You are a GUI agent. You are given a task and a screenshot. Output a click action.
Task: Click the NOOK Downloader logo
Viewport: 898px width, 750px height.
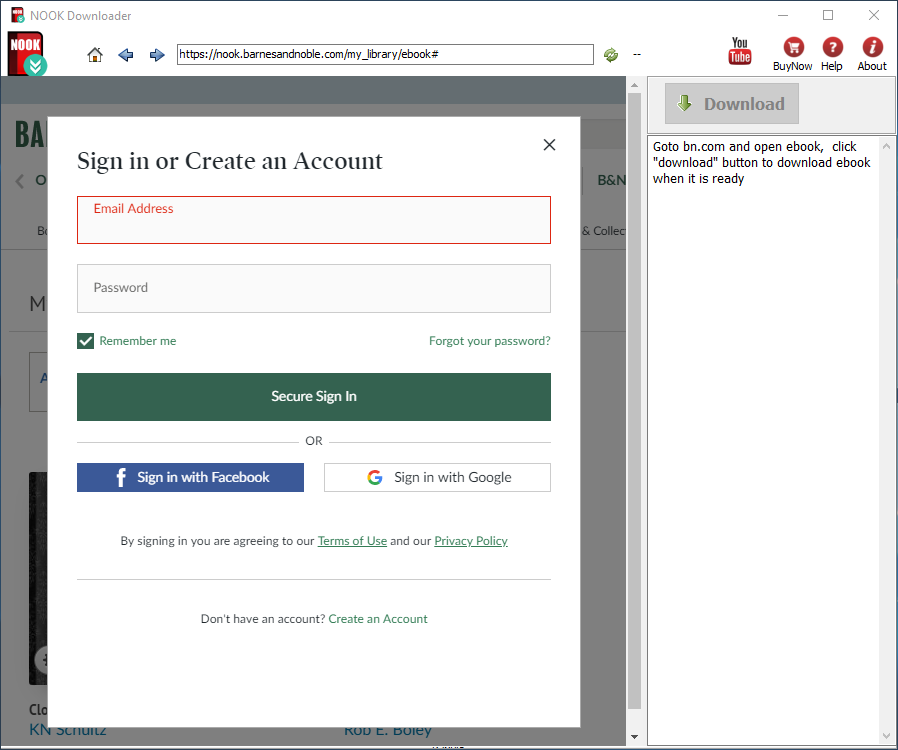click(27, 54)
